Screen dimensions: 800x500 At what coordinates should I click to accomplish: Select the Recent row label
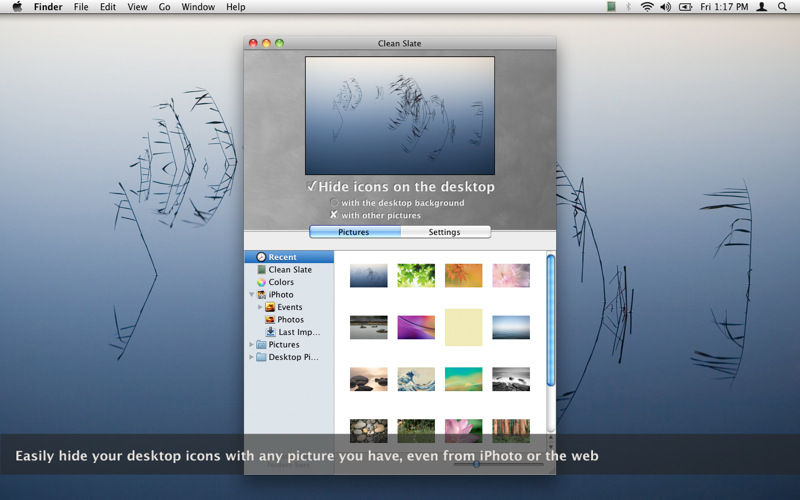pos(283,257)
